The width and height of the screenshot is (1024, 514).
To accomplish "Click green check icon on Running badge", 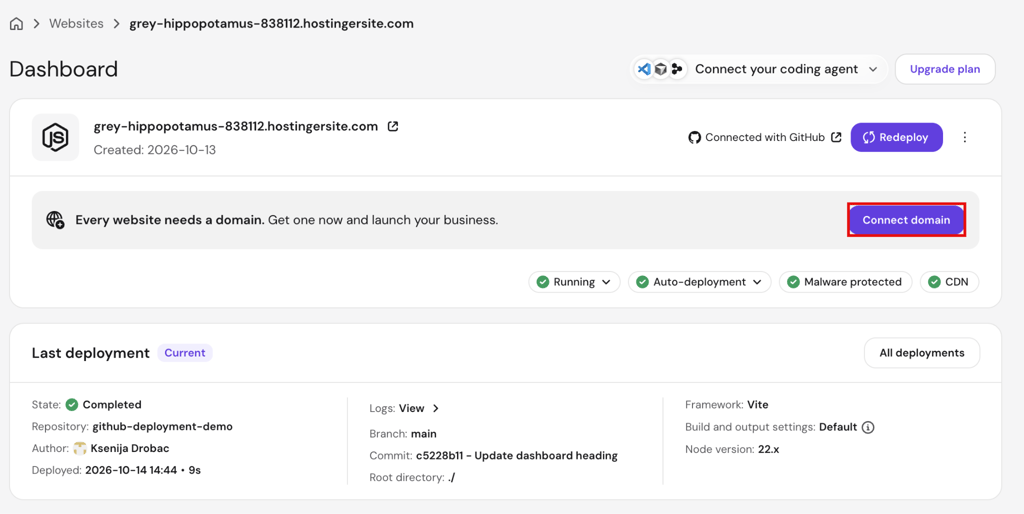I will (x=543, y=282).
